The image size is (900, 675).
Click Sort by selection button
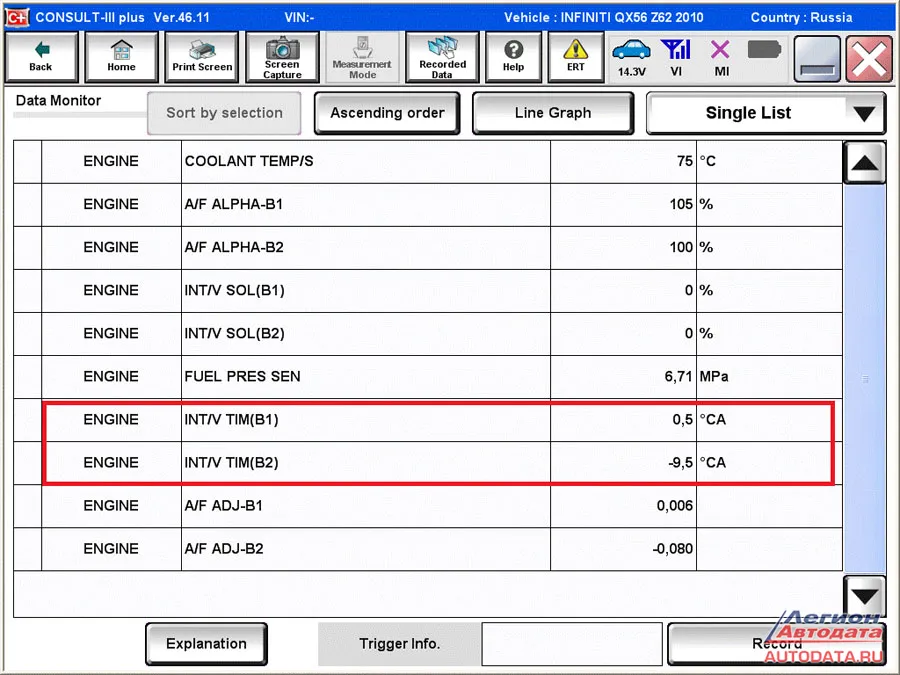(224, 113)
